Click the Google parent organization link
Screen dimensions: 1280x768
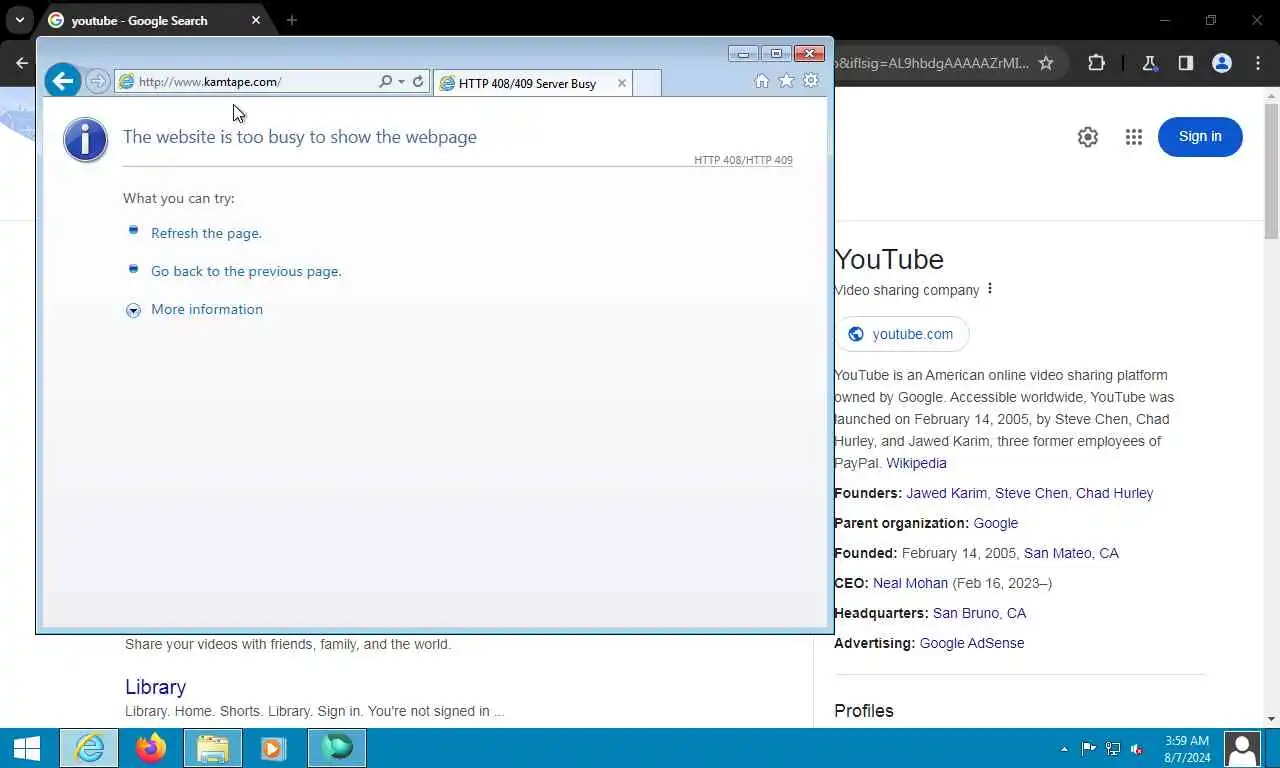(x=995, y=523)
